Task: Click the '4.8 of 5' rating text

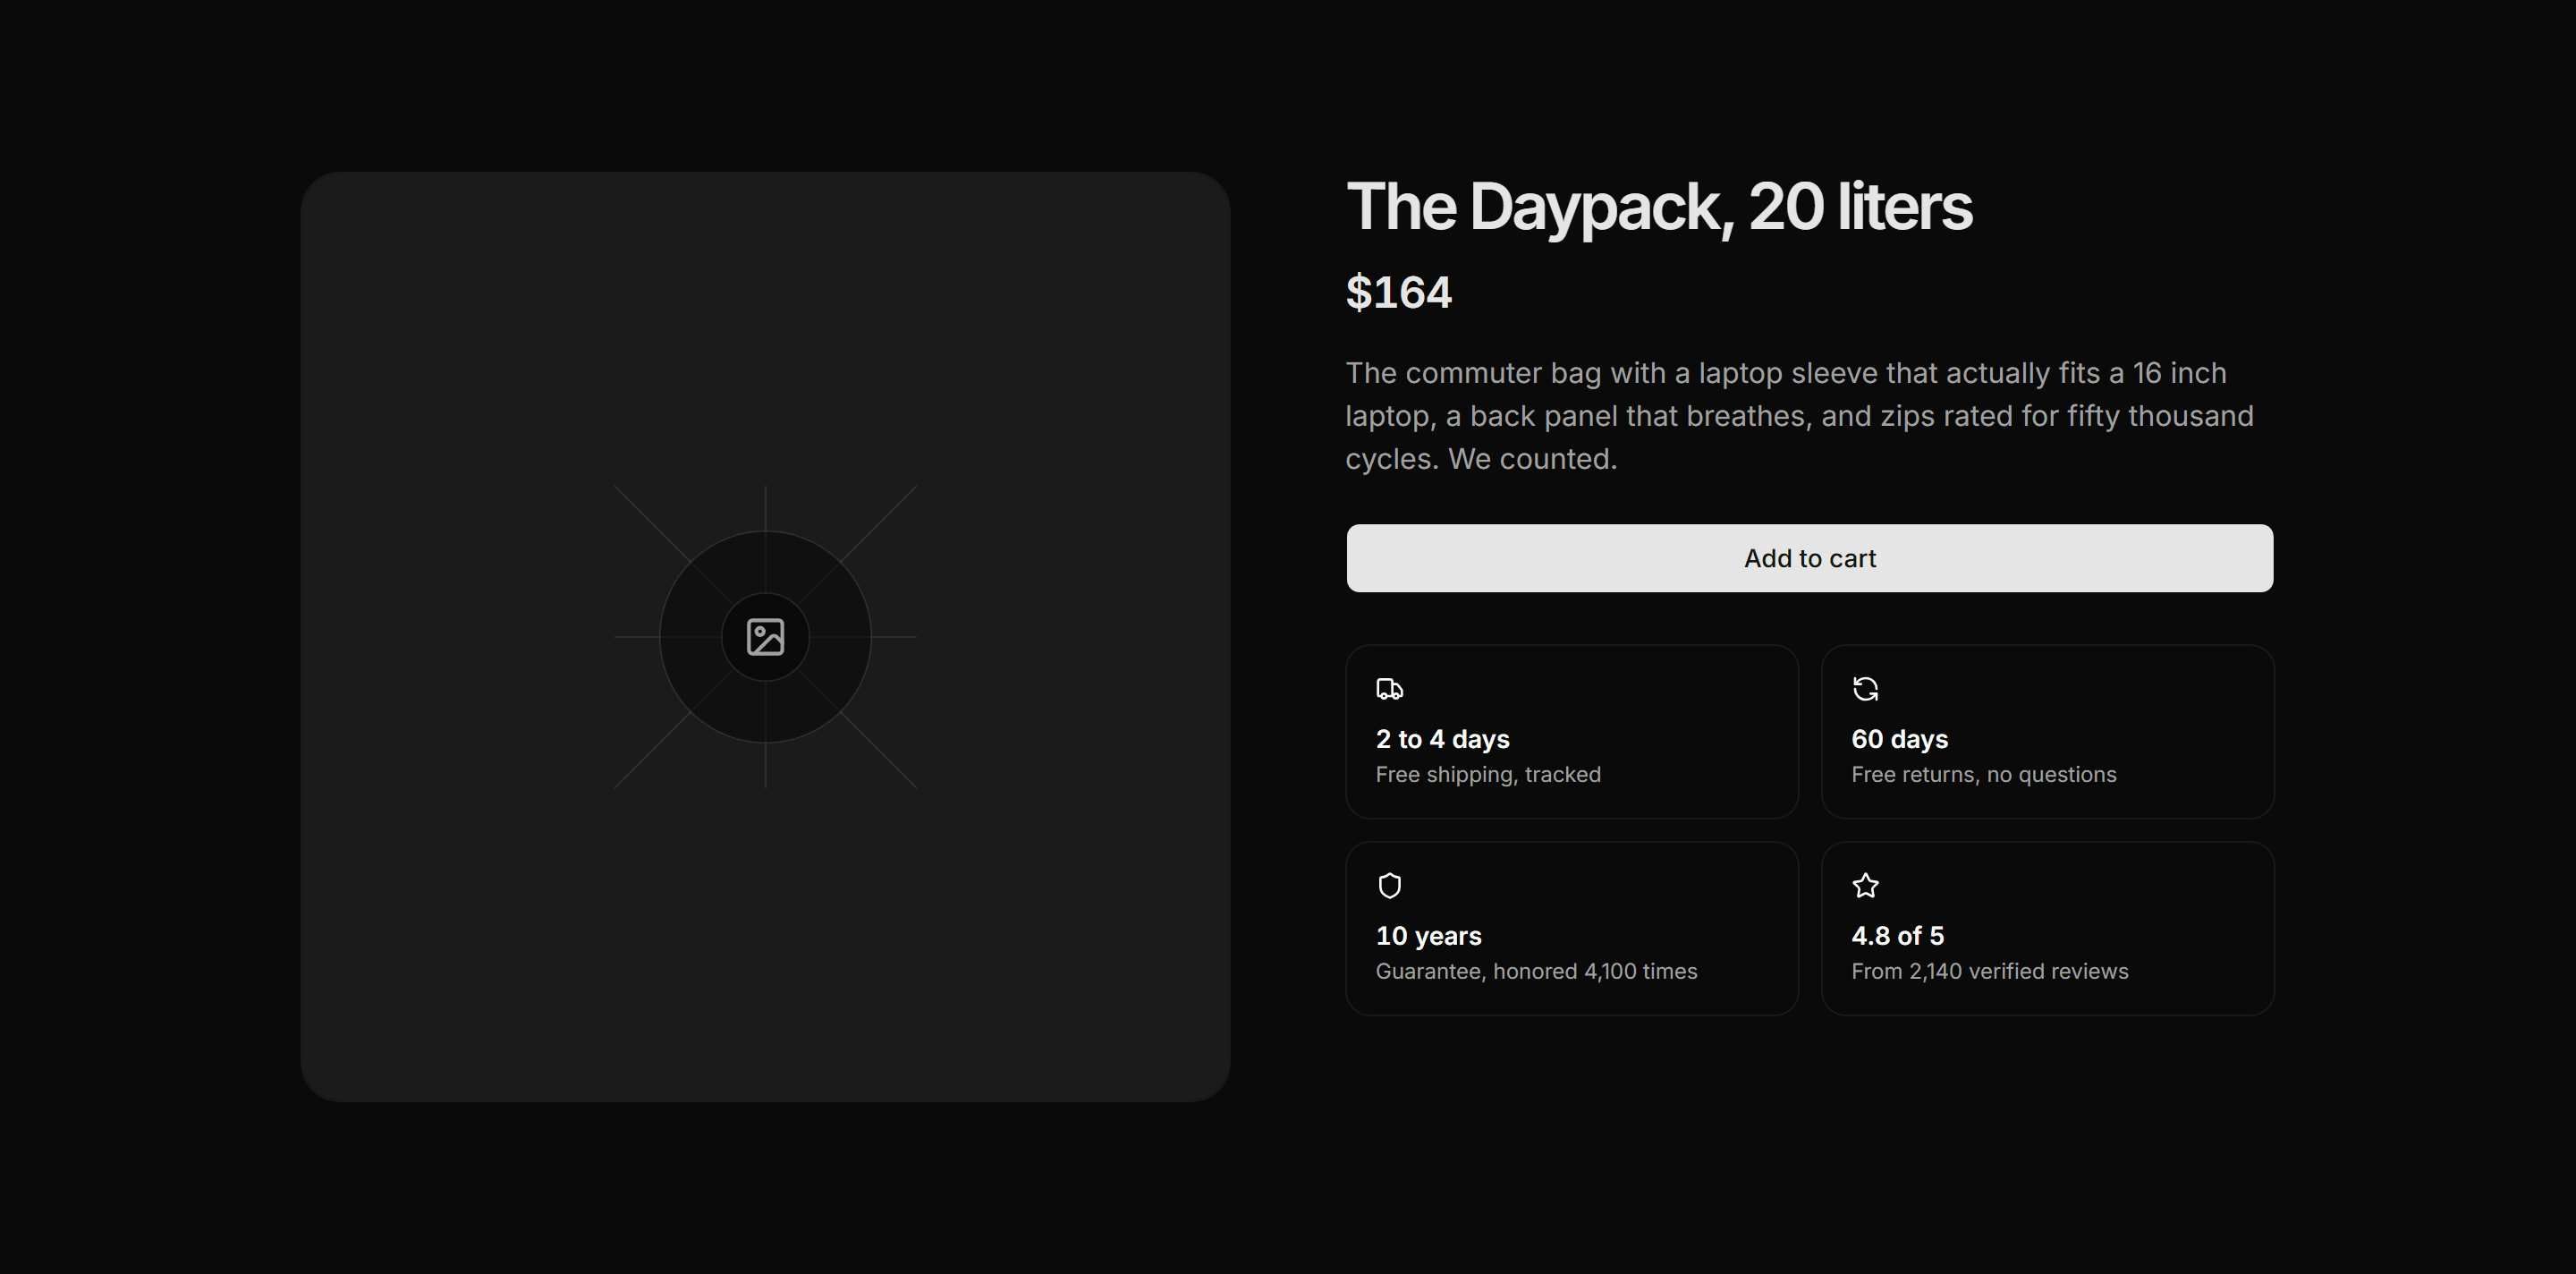Action: tap(1897, 936)
